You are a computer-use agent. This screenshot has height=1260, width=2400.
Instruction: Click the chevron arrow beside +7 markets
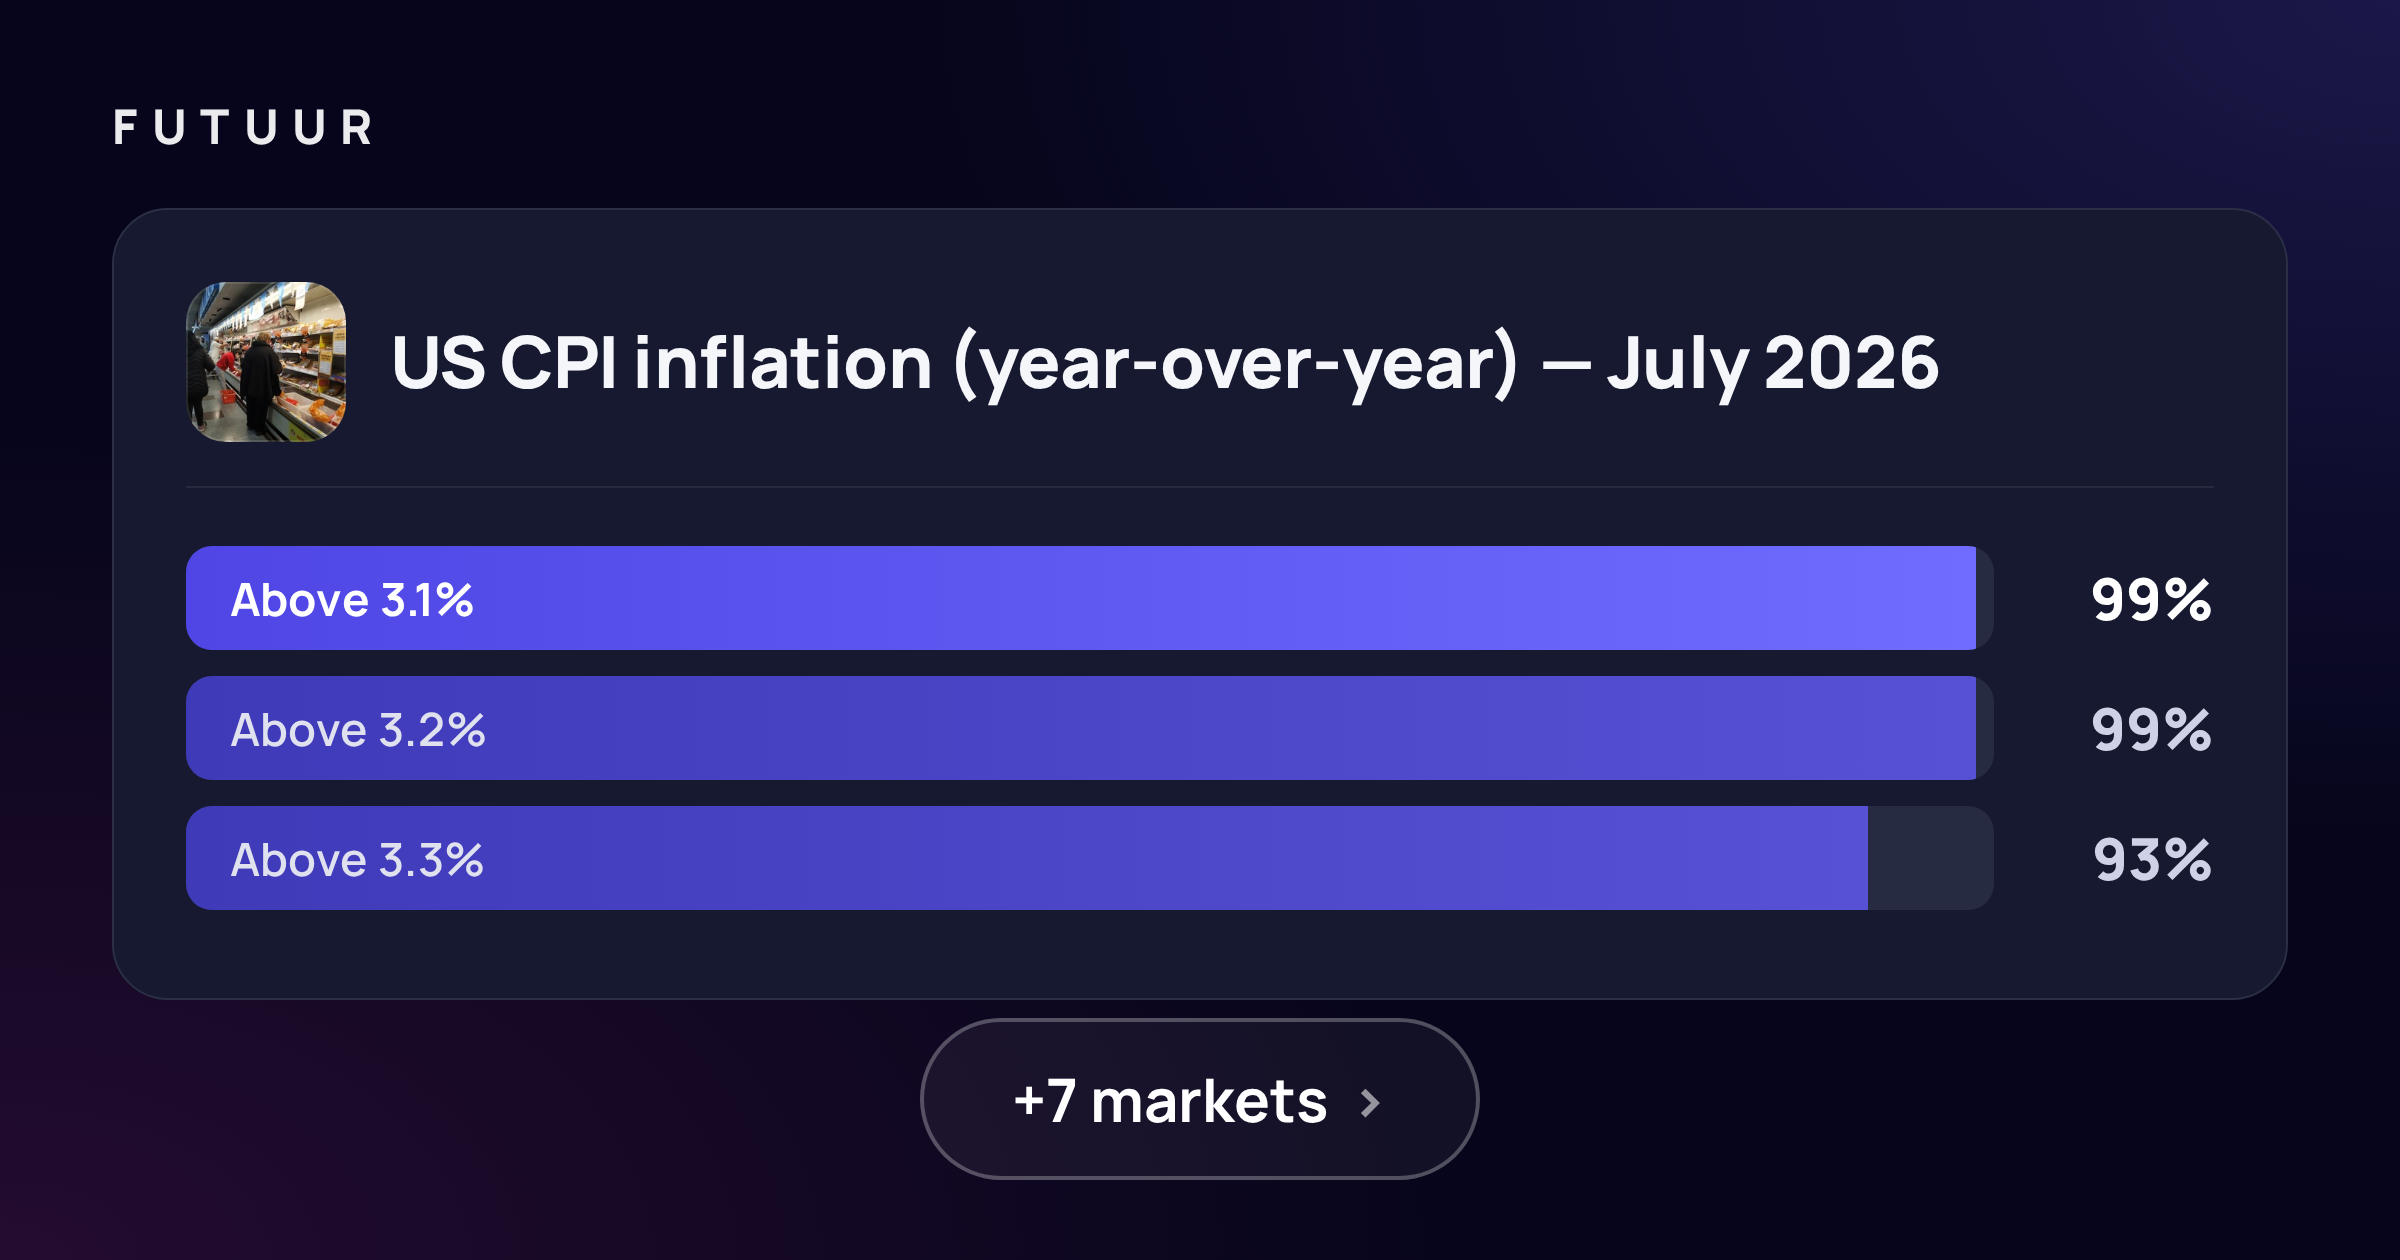1371,1103
